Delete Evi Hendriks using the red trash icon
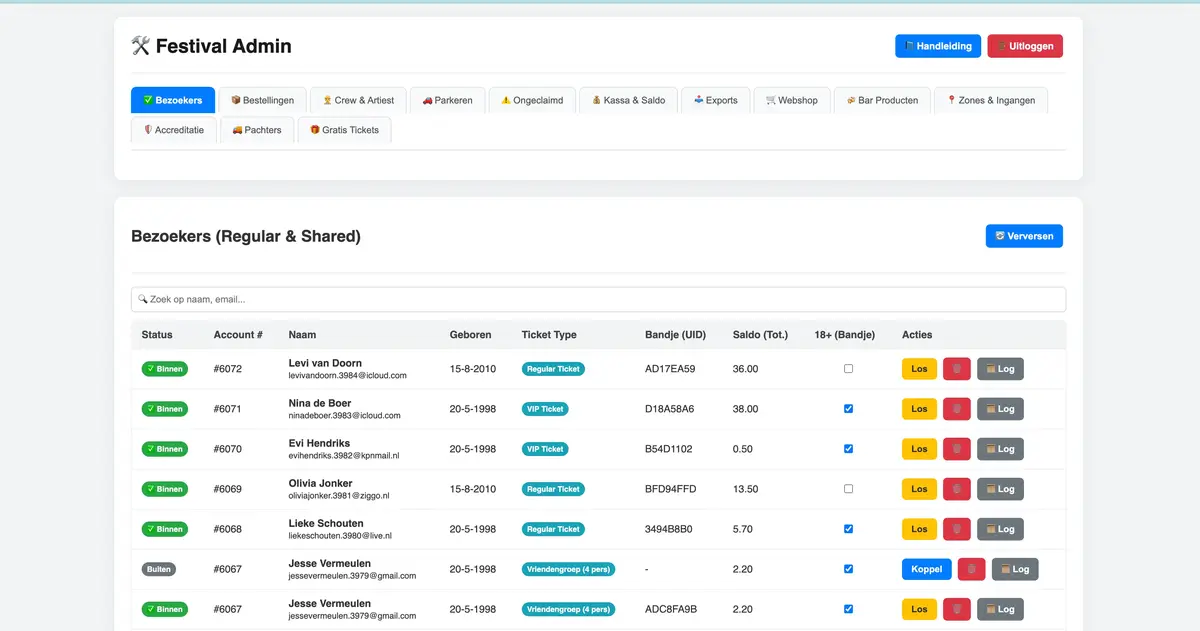 956,449
